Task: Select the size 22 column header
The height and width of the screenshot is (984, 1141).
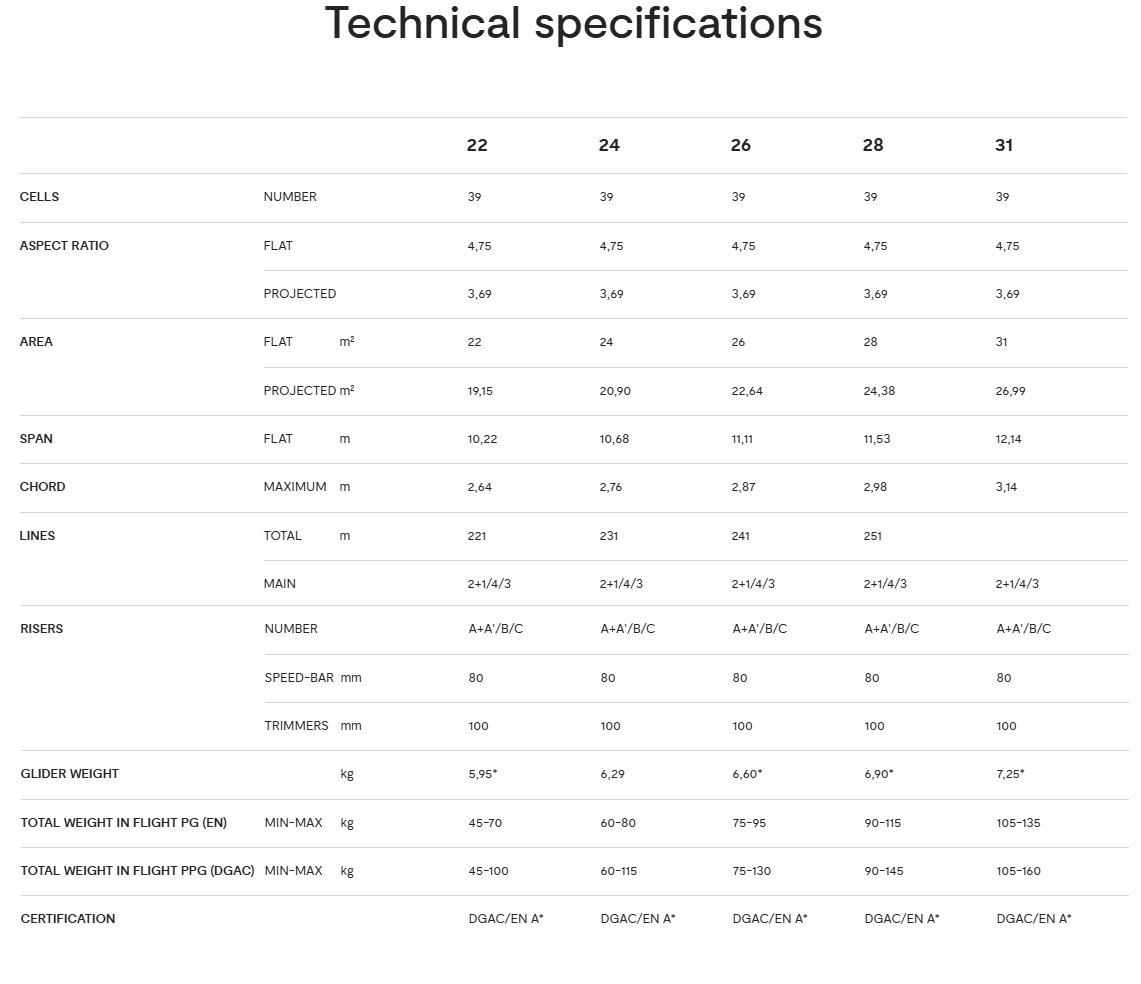Action: click(x=477, y=145)
